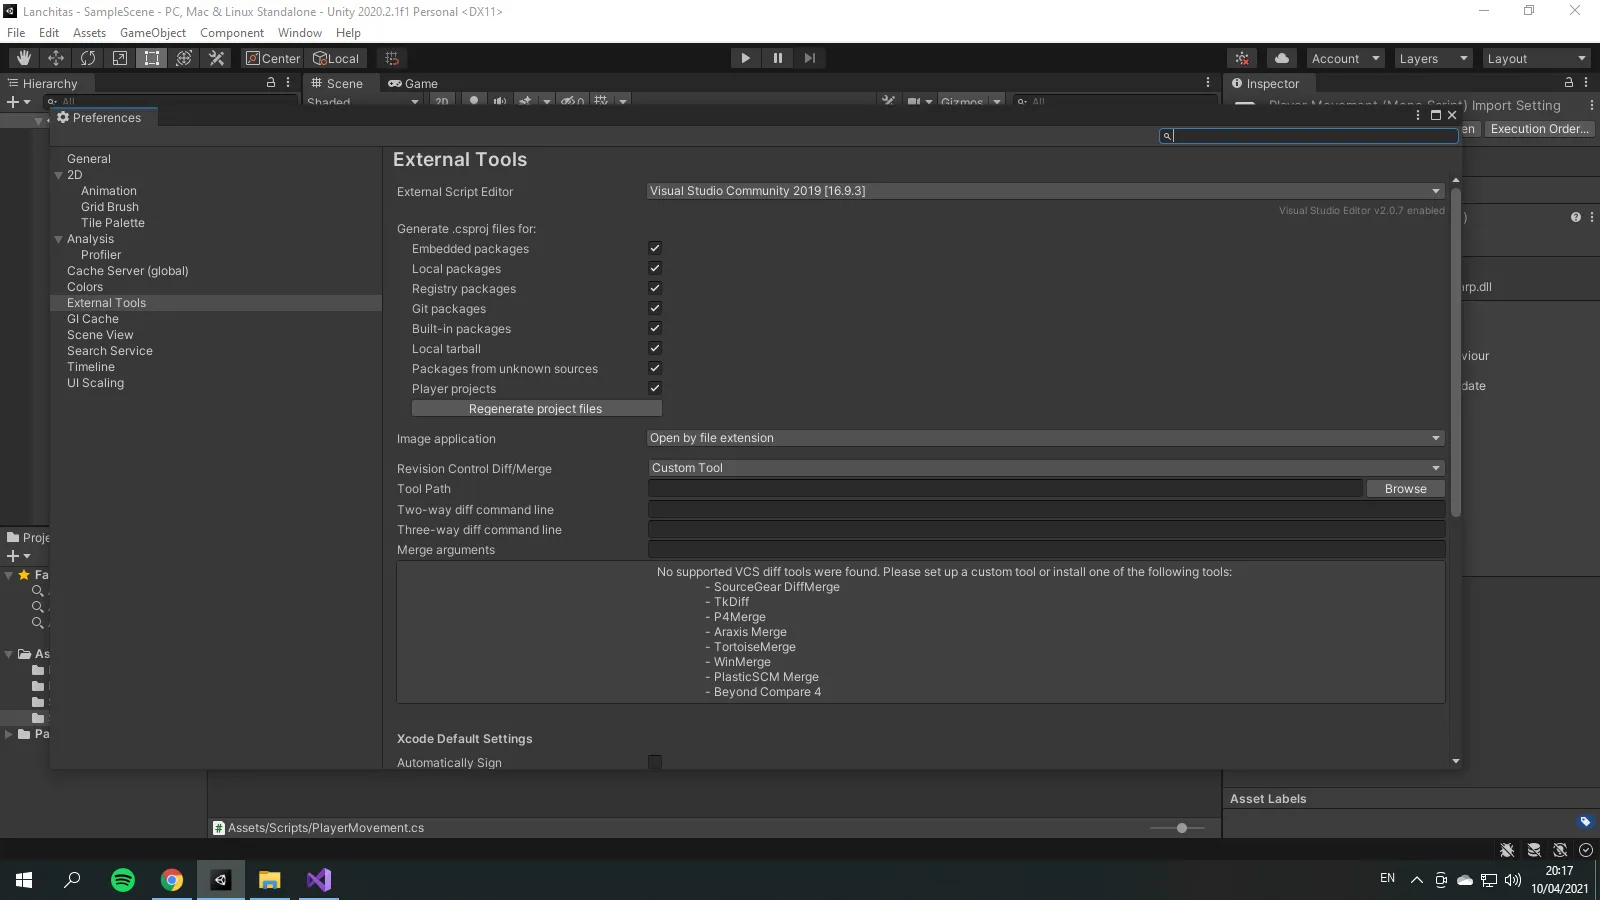The height and width of the screenshot is (900, 1600).
Task: Open the collab services icon
Action: click(1242, 58)
